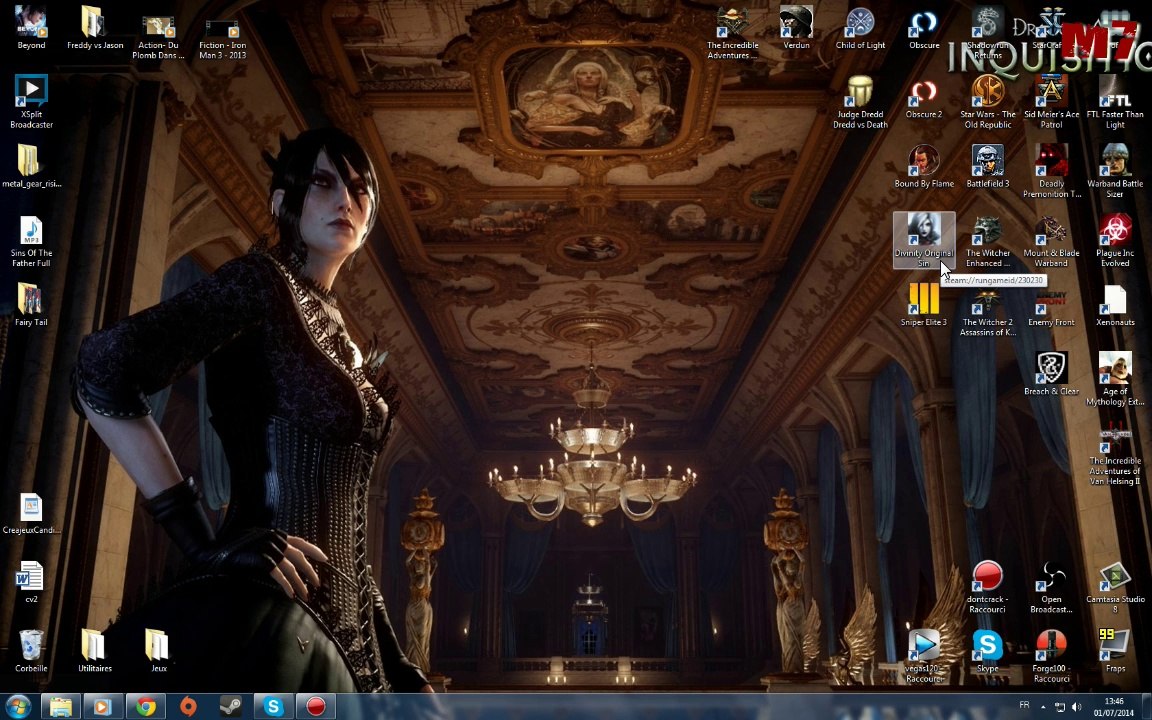Viewport: 1152px width, 720px height.
Task: Launch Shadowrun Returns shortcut
Action: click(988, 34)
